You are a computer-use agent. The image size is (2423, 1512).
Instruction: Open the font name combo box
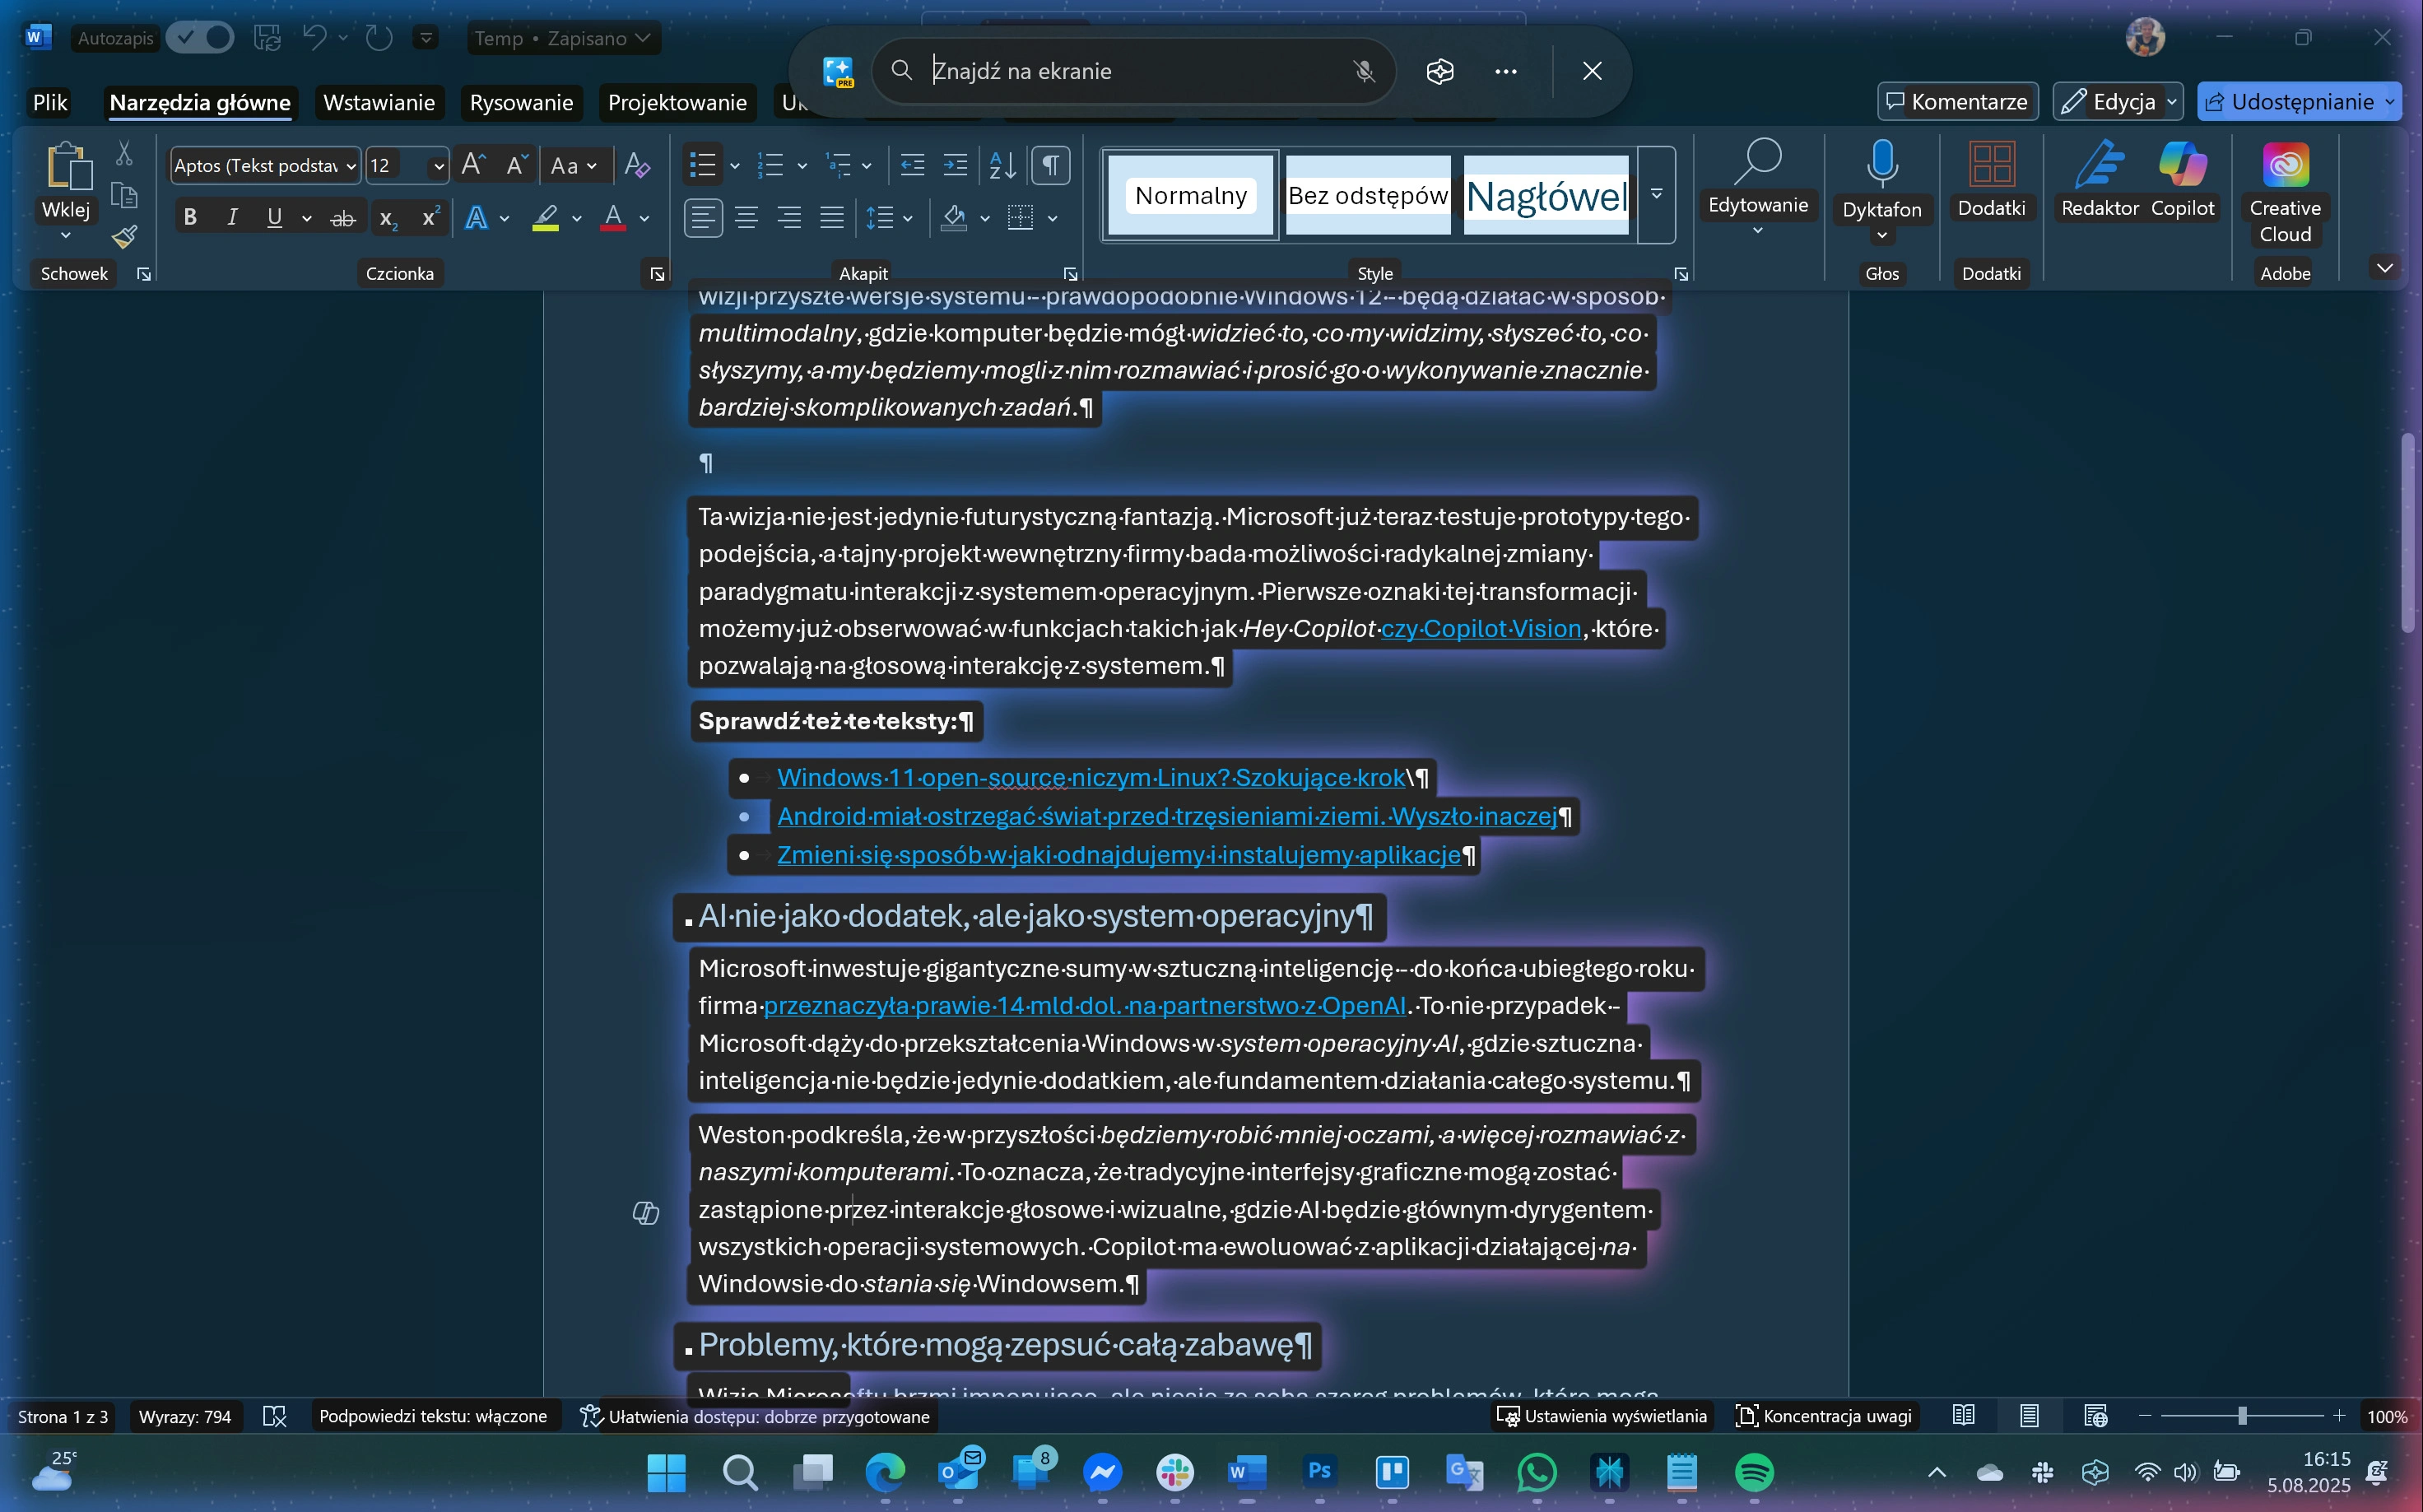[x=265, y=165]
